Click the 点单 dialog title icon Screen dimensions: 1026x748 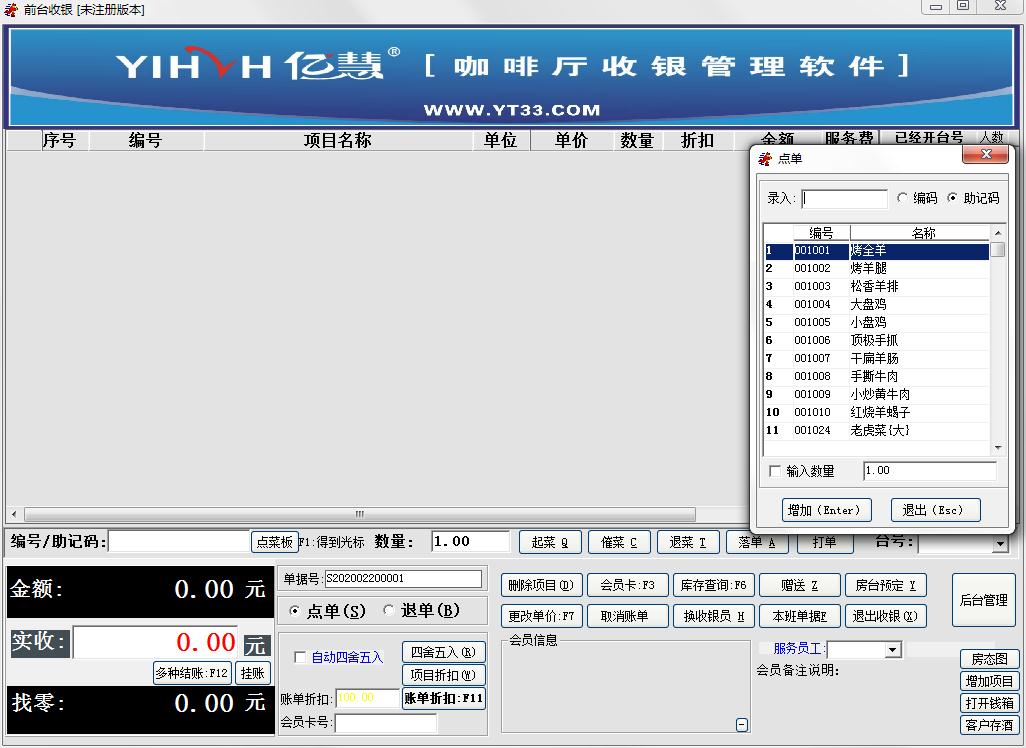(764, 158)
